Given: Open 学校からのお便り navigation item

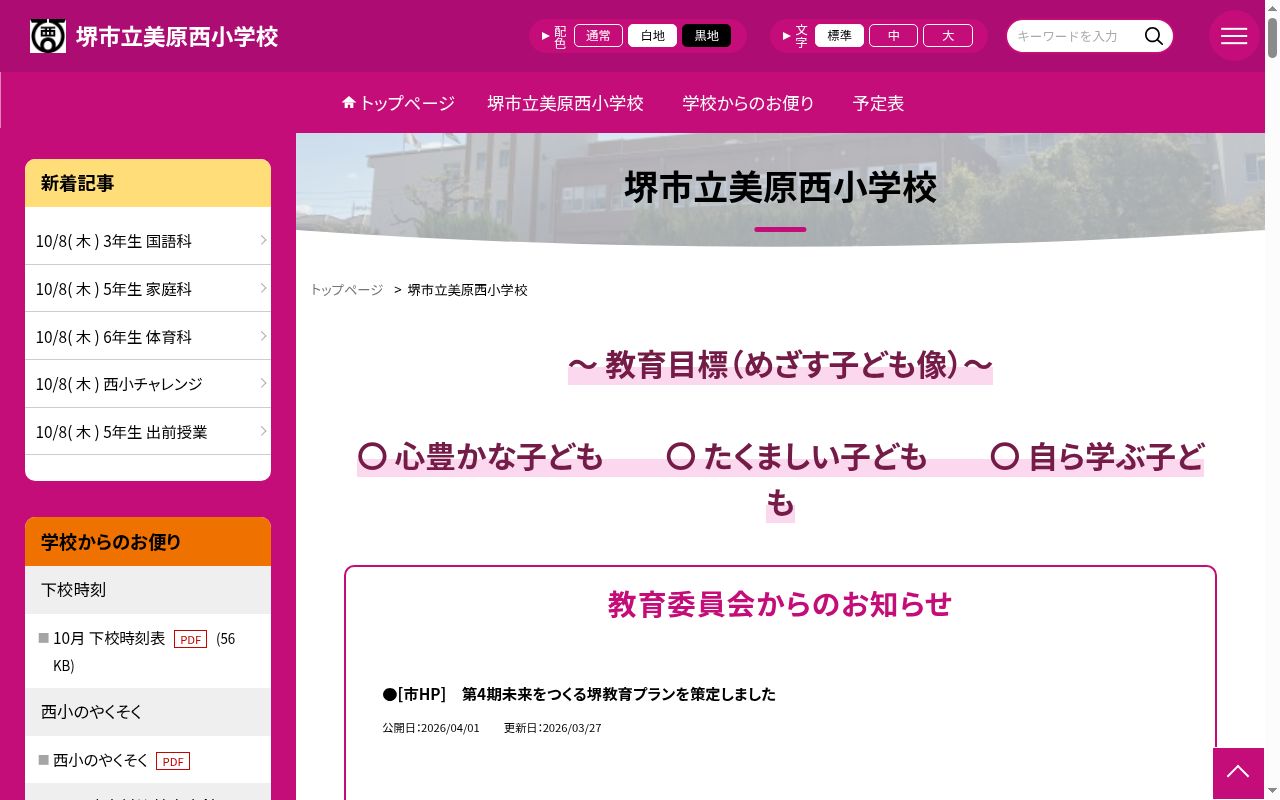Looking at the screenshot, I should click(748, 103).
